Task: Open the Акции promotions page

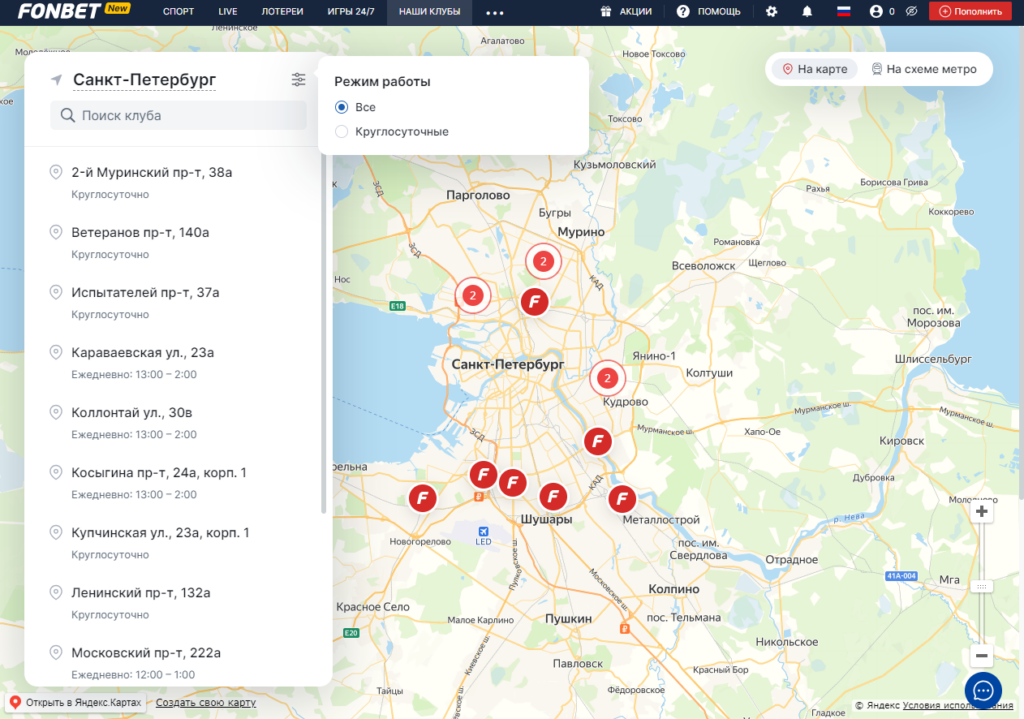Action: [635, 11]
